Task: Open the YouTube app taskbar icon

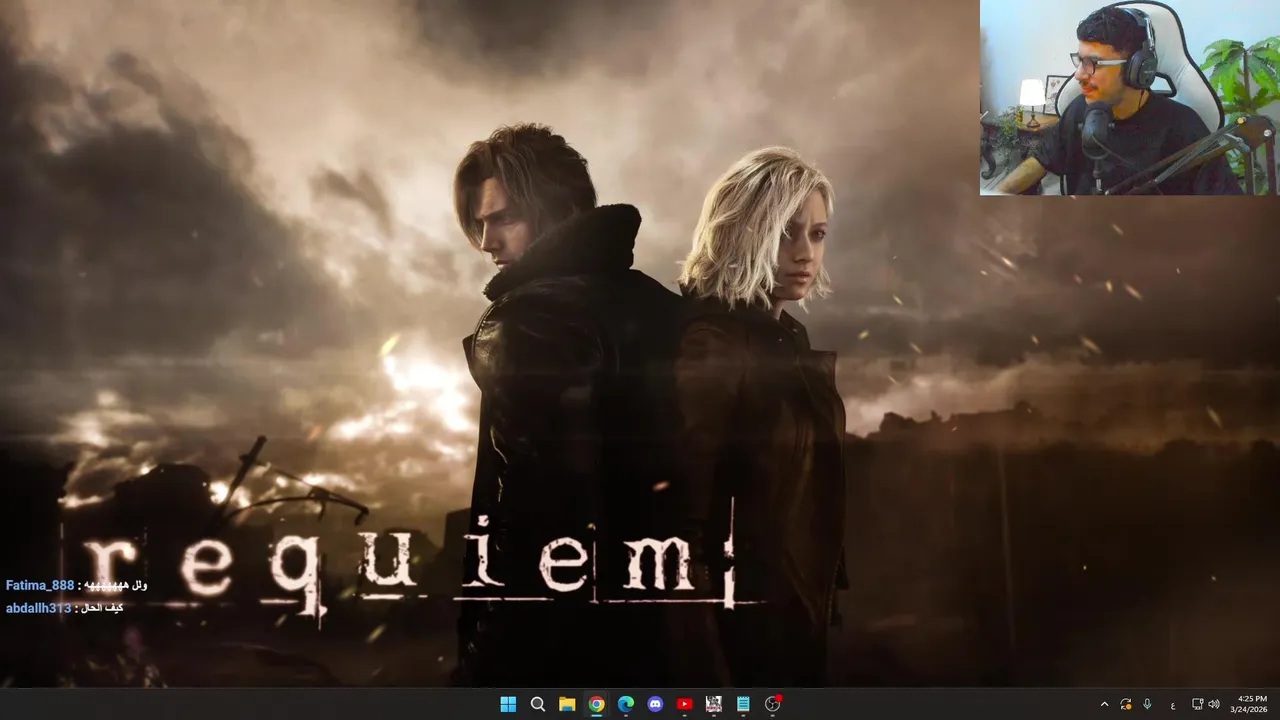Action: (x=684, y=704)
